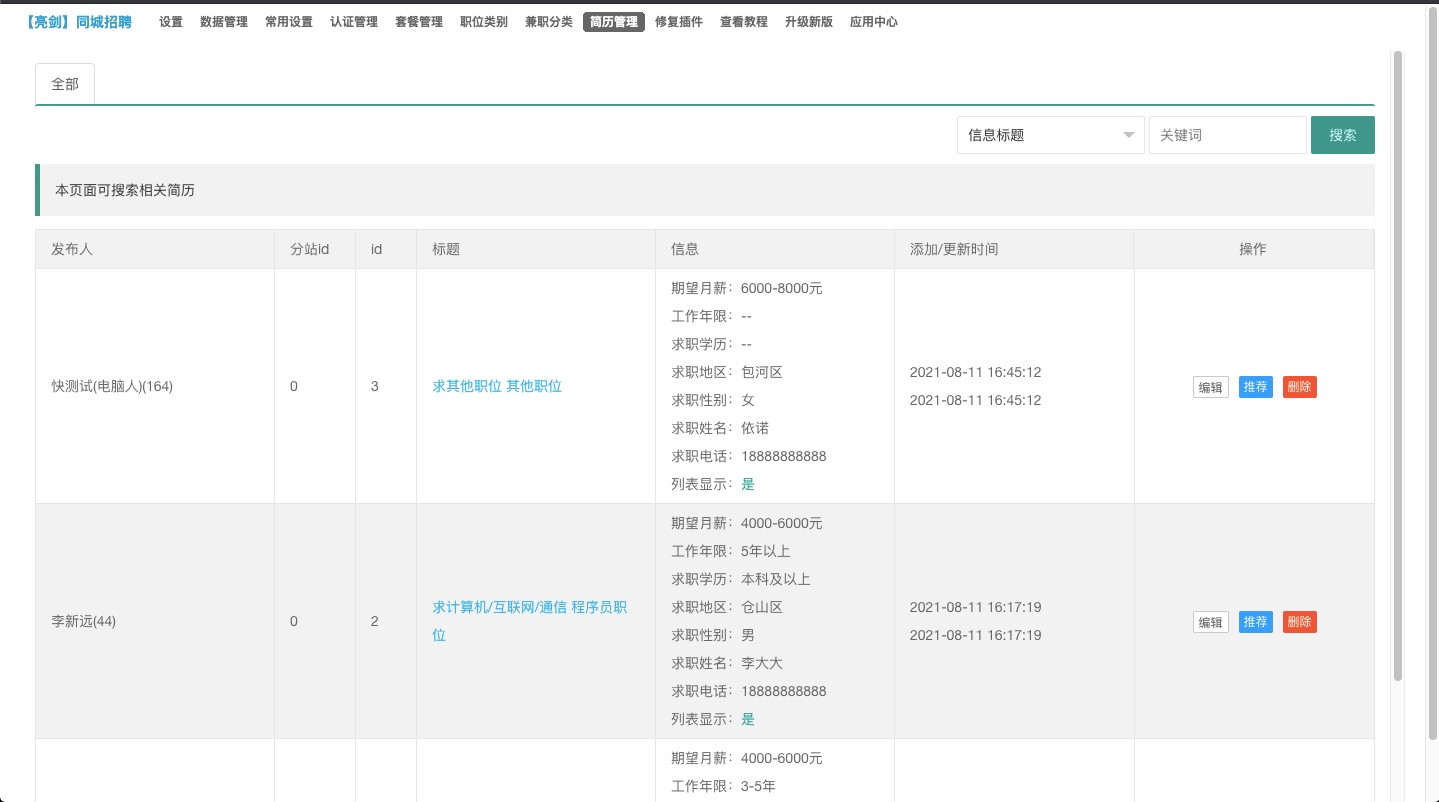Click the 操作 column header

1253,249
